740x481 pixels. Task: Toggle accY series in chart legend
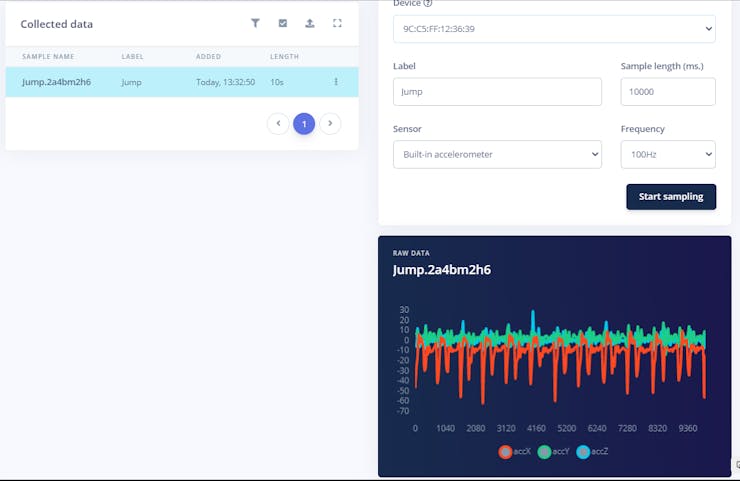tap(553, 452)
